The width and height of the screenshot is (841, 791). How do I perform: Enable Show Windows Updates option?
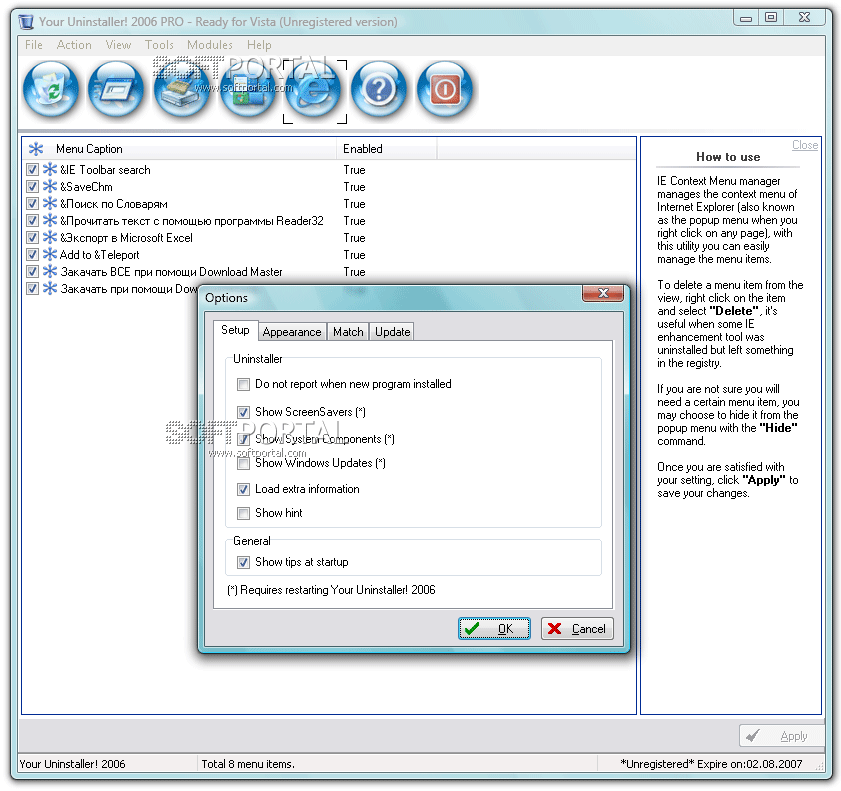[244, 463]
